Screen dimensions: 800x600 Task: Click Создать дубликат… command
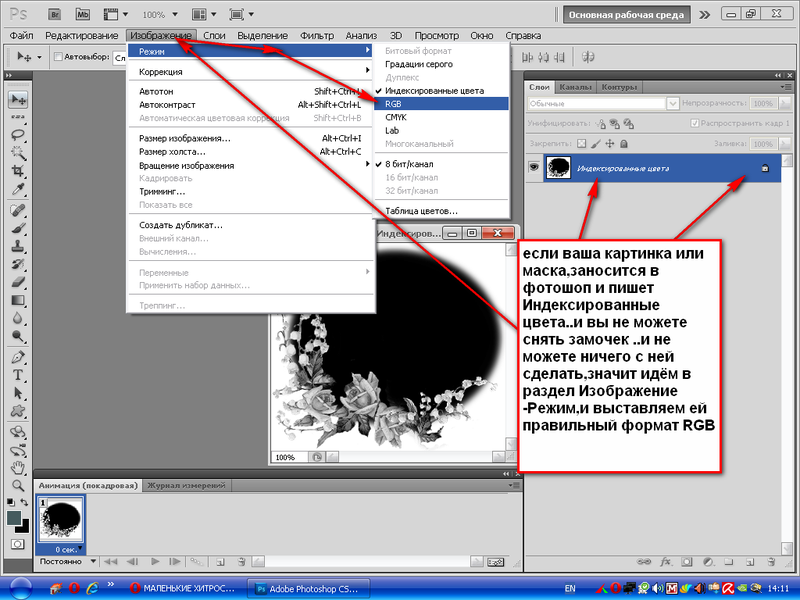coord(250,225)
